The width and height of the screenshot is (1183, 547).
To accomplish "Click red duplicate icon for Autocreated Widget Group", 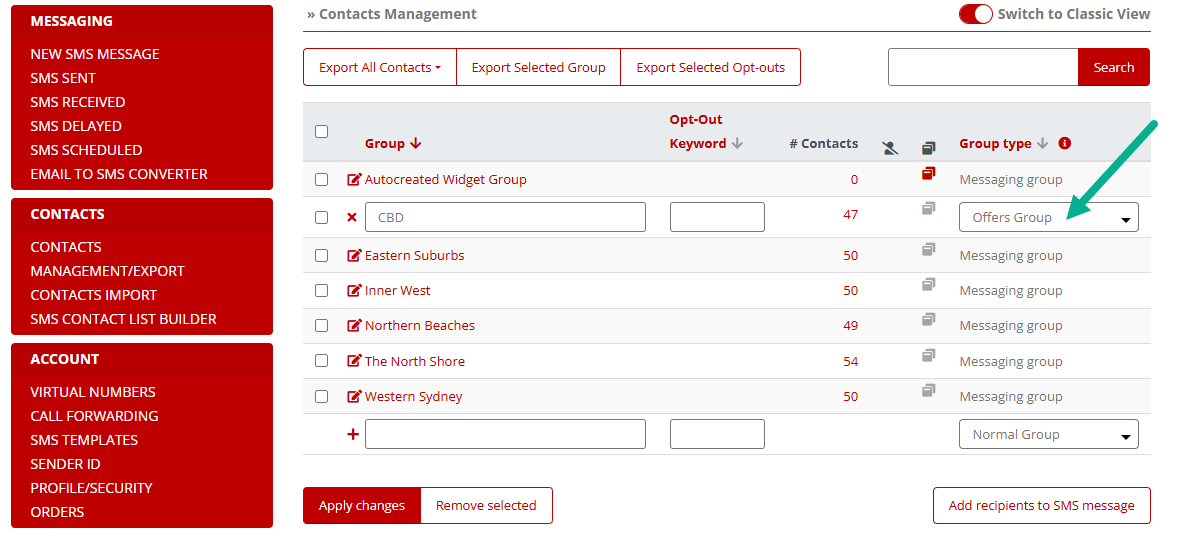I will point(929,174).
